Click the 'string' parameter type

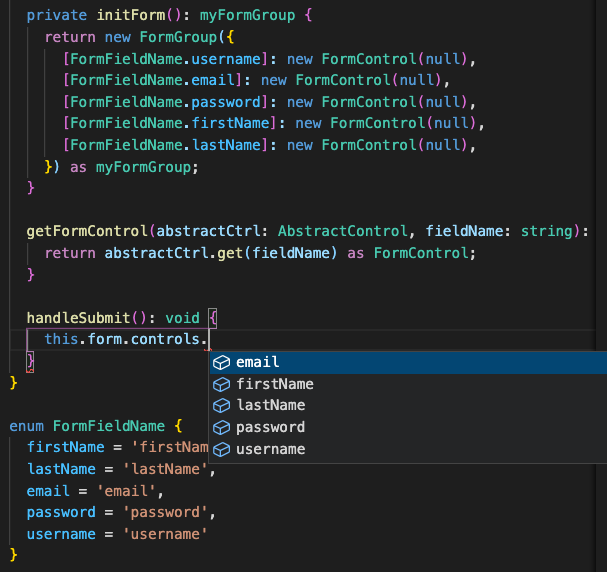click(546, 231)
